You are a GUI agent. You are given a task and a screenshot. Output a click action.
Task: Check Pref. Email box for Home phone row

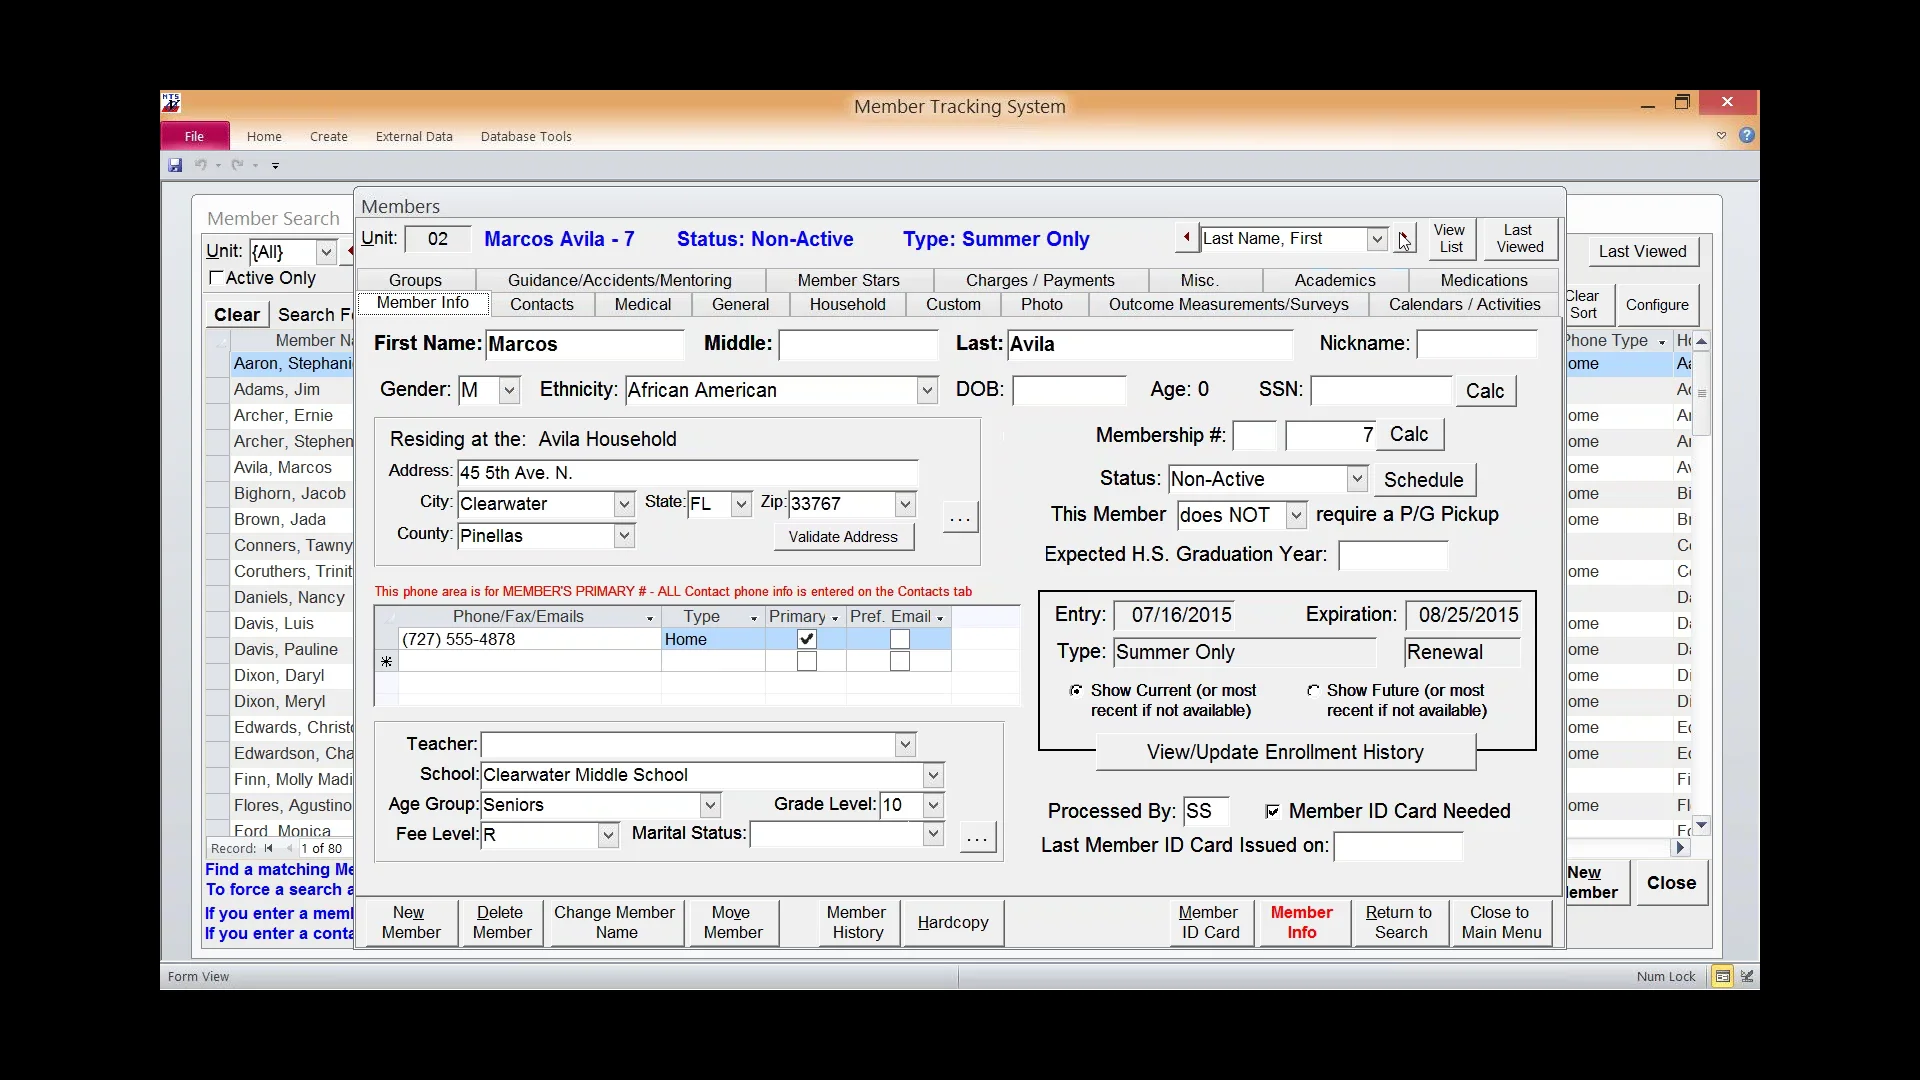pos(900,639)
